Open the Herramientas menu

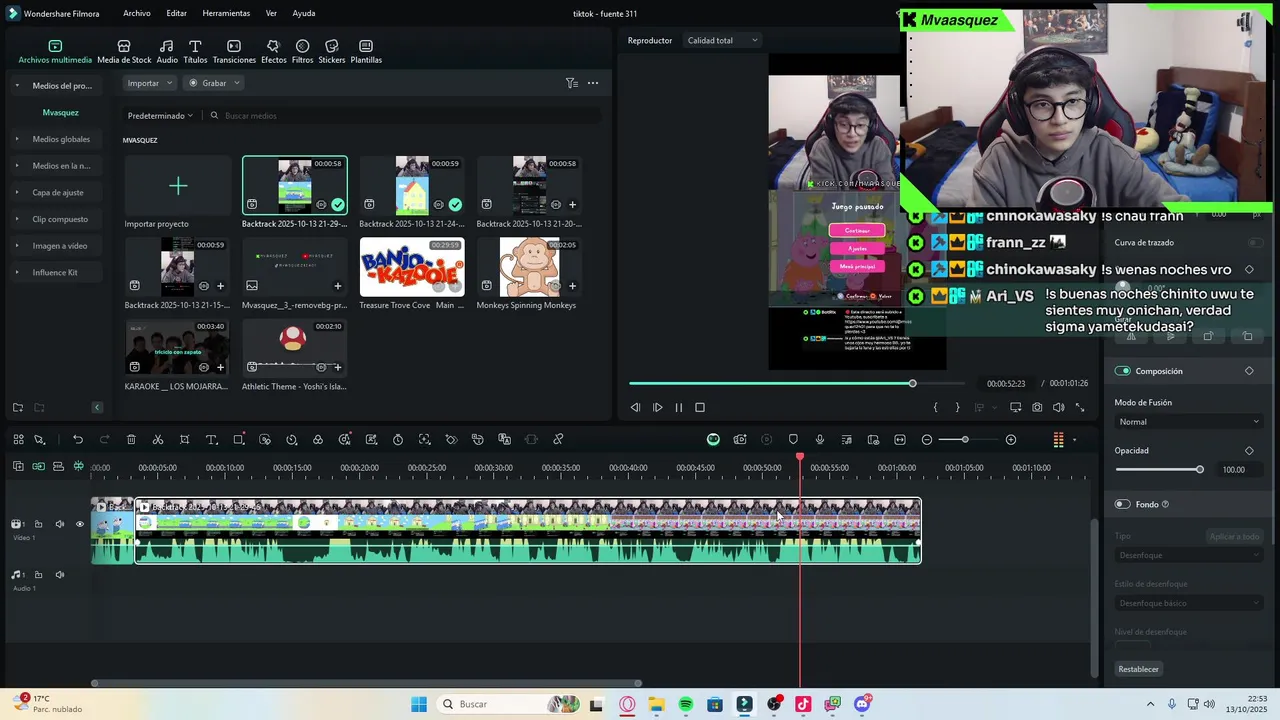[x=226, y=14]
